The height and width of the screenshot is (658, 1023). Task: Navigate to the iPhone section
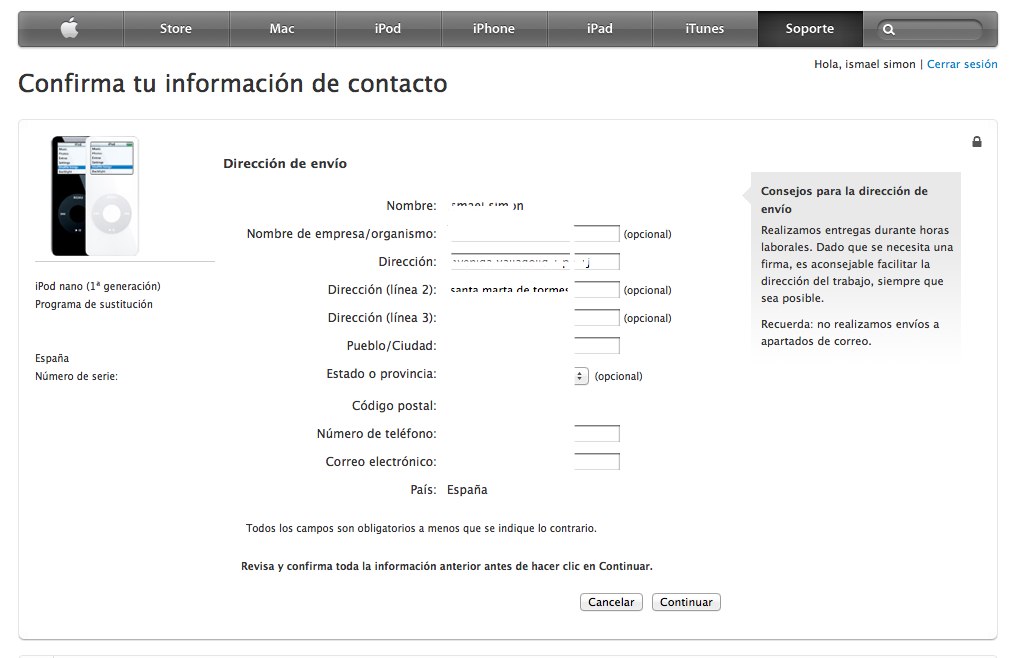tap(494, 29)
